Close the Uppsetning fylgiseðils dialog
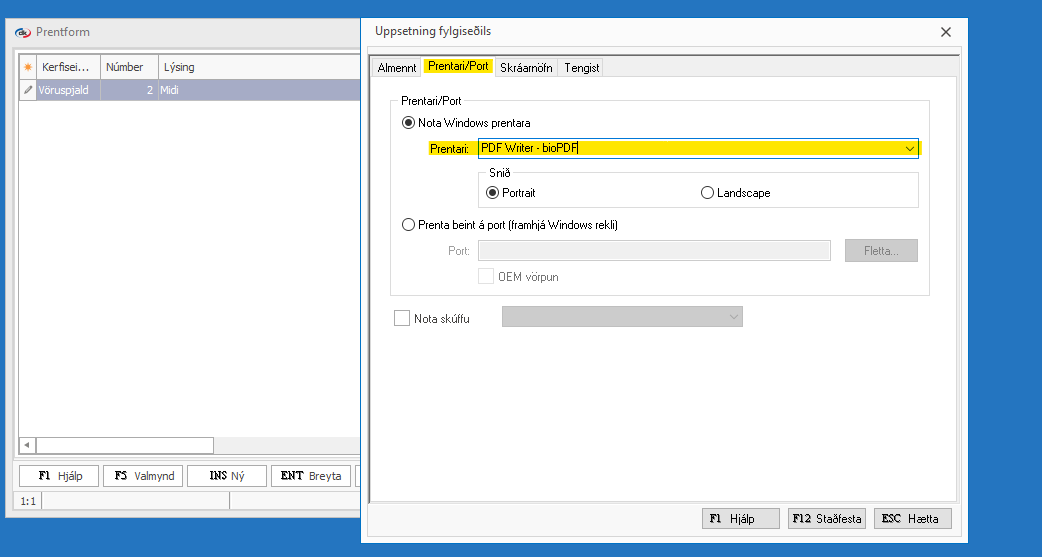The image size is (1042, 557). [945, 32]
